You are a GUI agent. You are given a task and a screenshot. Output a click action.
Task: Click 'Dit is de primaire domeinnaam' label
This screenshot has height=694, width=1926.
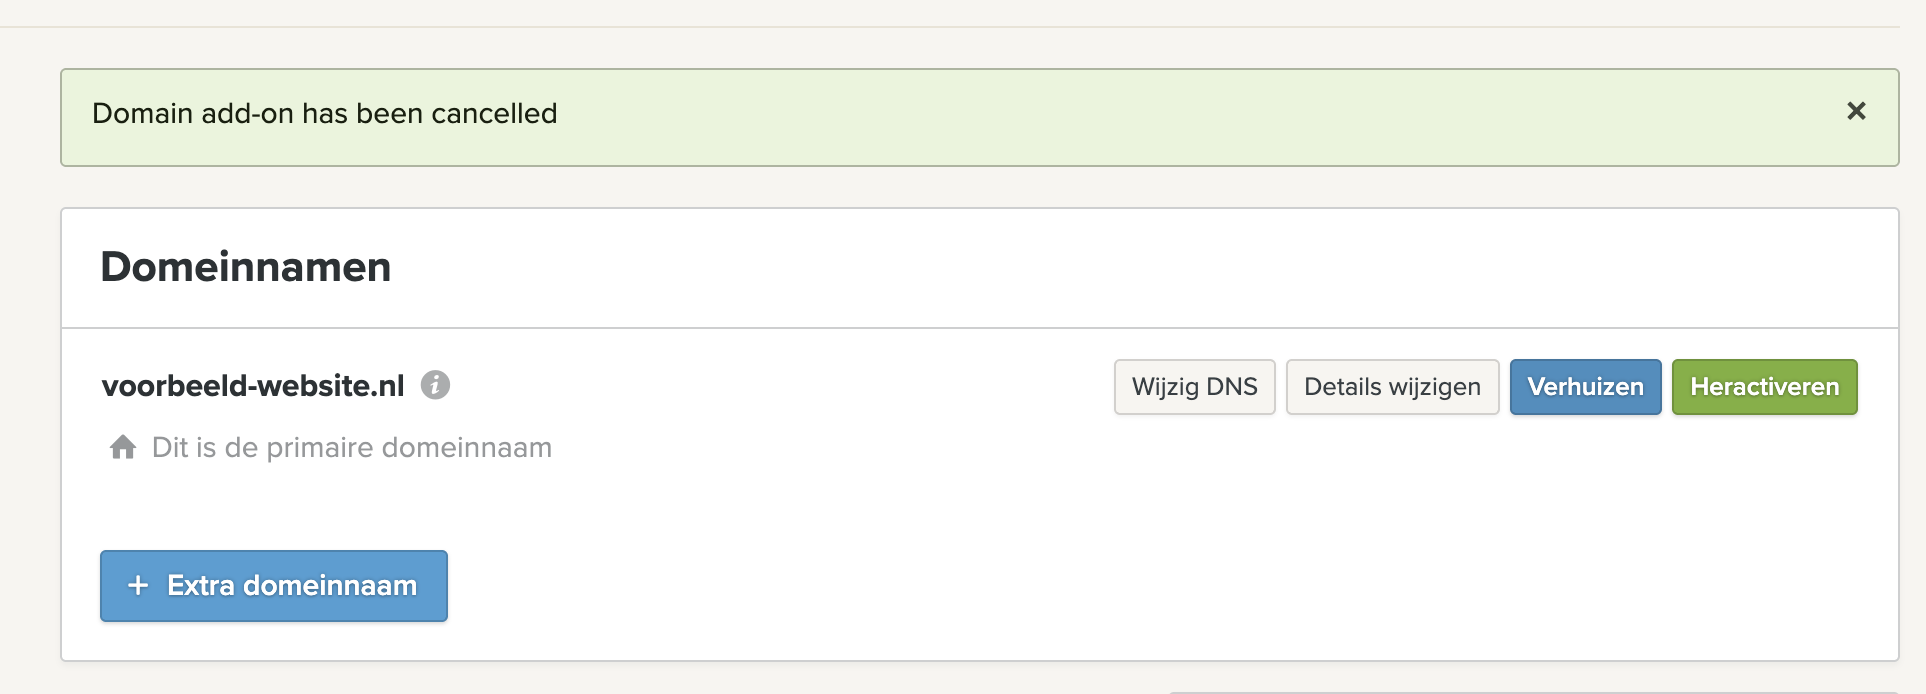pyautogui.click(x=352, y=447)
